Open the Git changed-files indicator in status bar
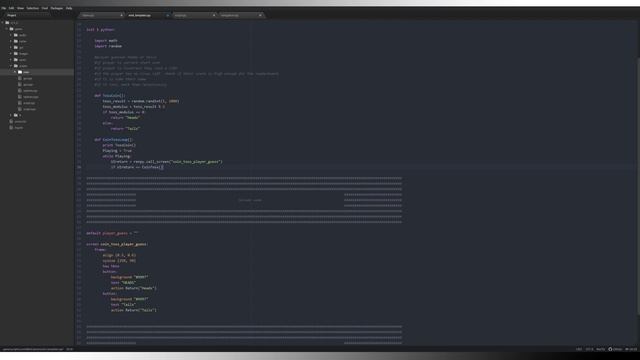This screenshot has height=360, width=640. click(631, 349)
